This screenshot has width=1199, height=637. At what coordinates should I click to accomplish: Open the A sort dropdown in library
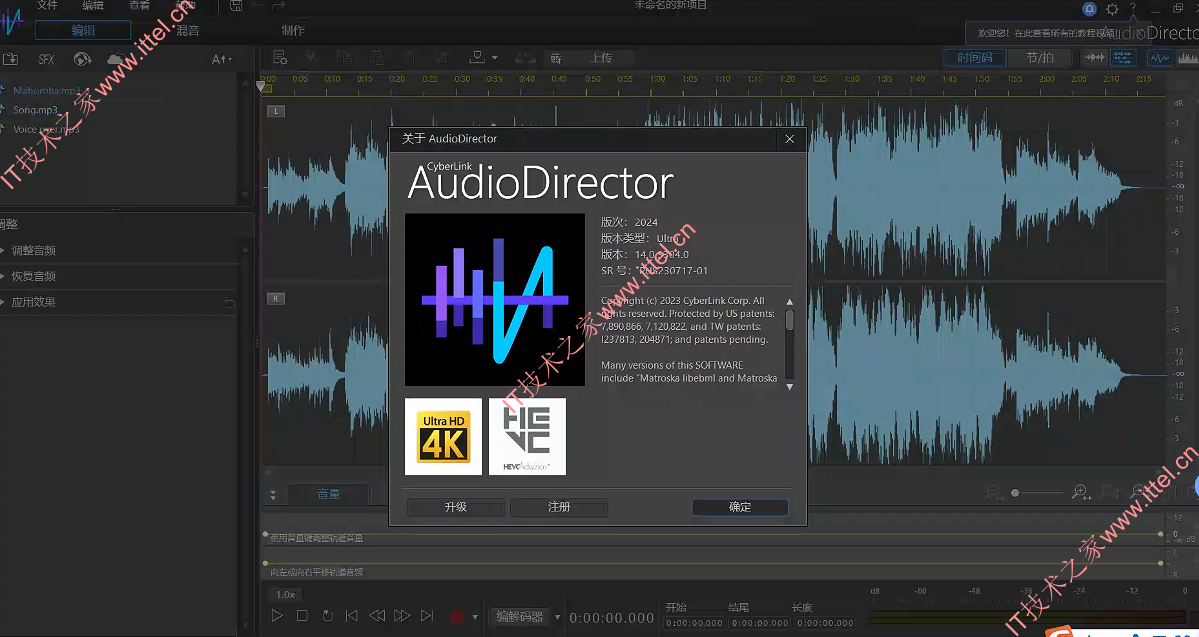[x=221, y=59]
